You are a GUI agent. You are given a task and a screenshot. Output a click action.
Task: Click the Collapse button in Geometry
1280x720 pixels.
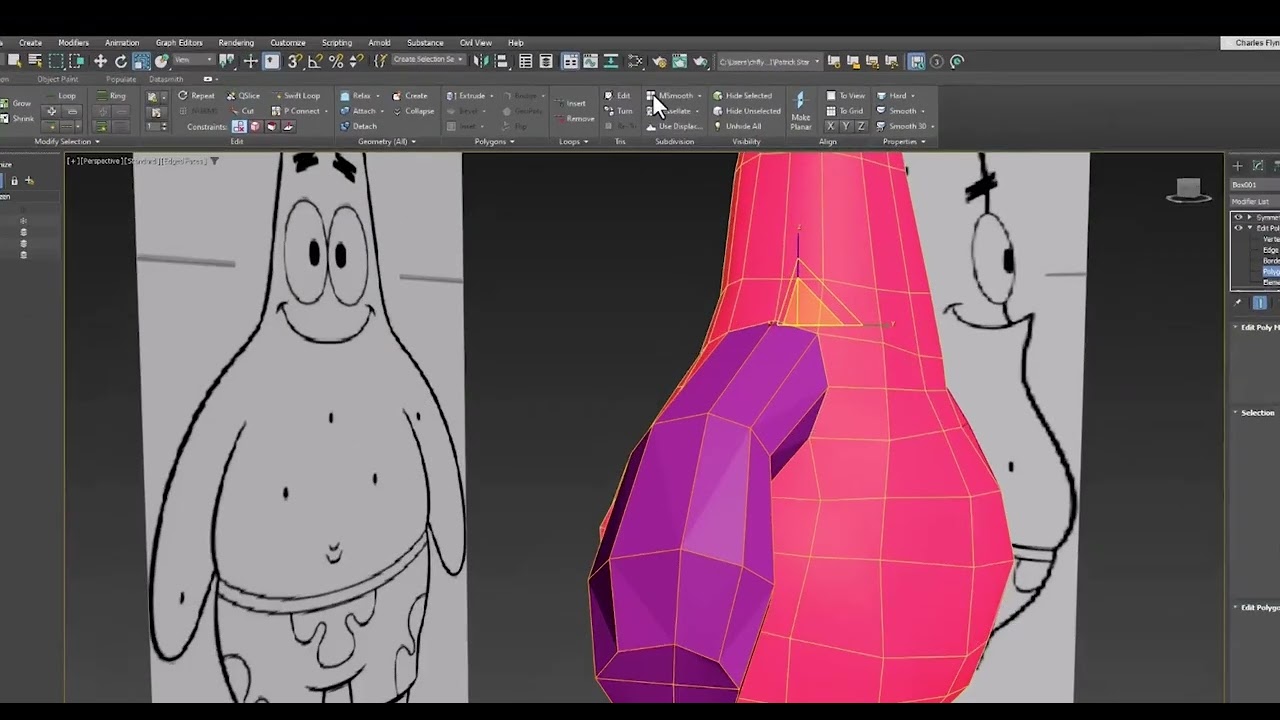(x=411, y=111)
